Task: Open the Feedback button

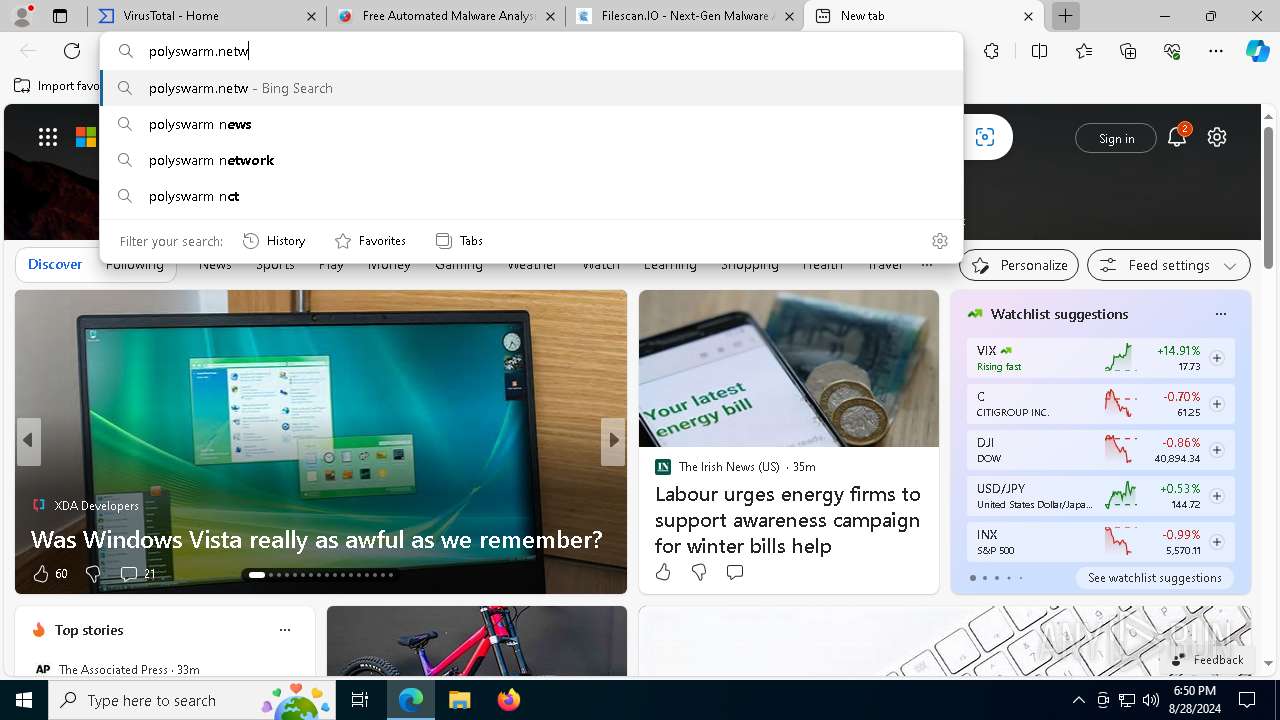Action: 1207,659
